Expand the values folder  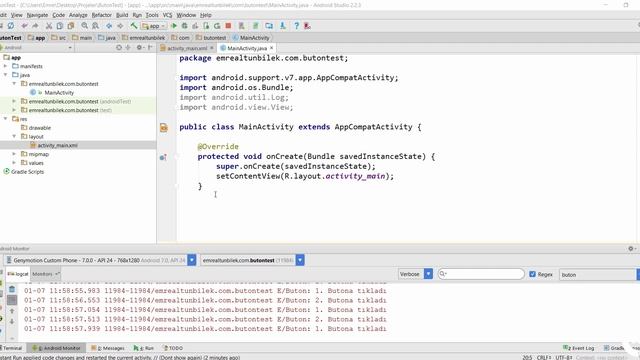pos(14,162)
